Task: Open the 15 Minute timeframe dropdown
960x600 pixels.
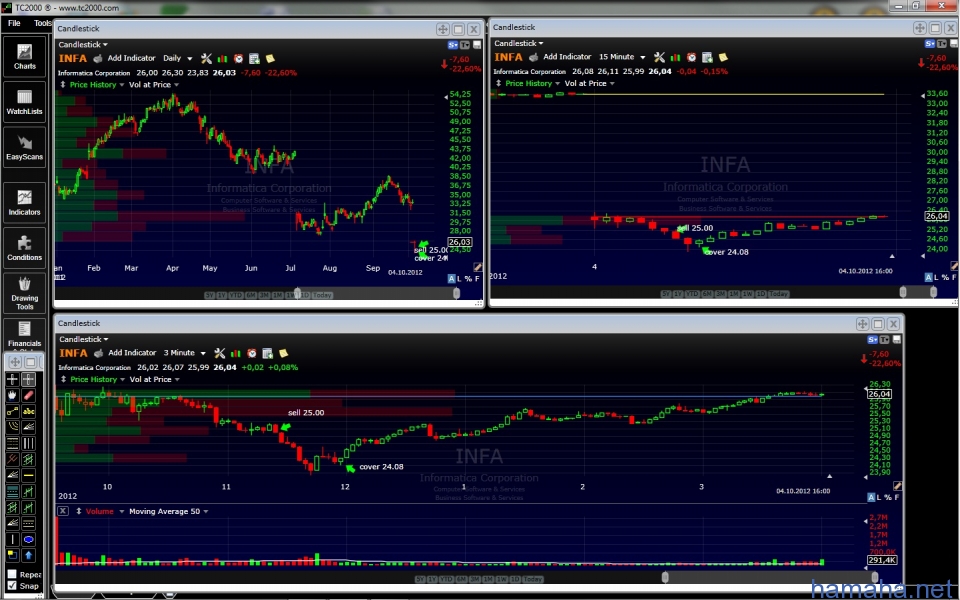Action: pos(622,57)
